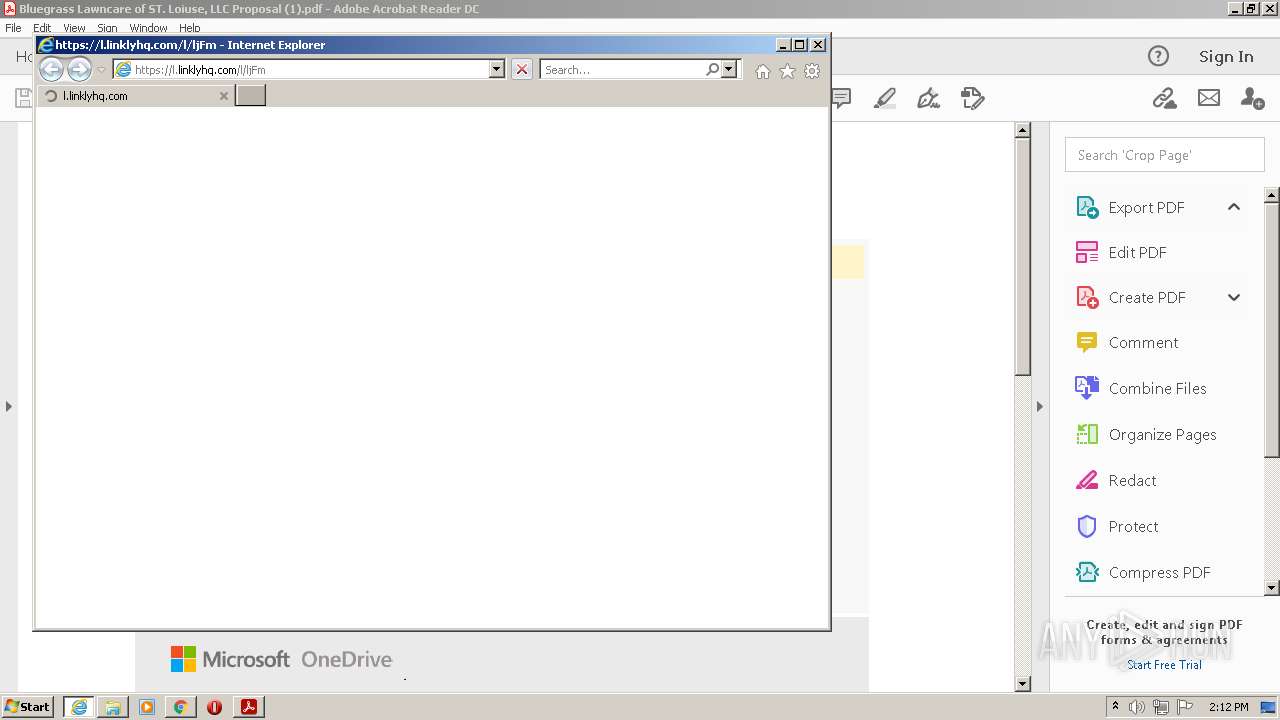Open the Redact tool

1132,480
